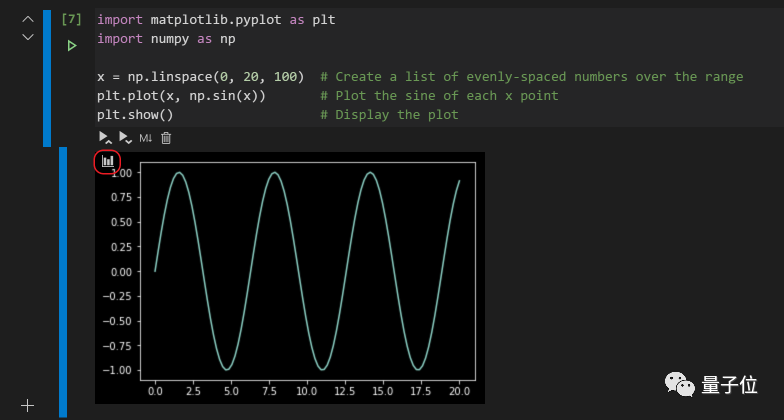
Task: Click the run-cell-and-below icon
Action: click(x=125, y=137)
